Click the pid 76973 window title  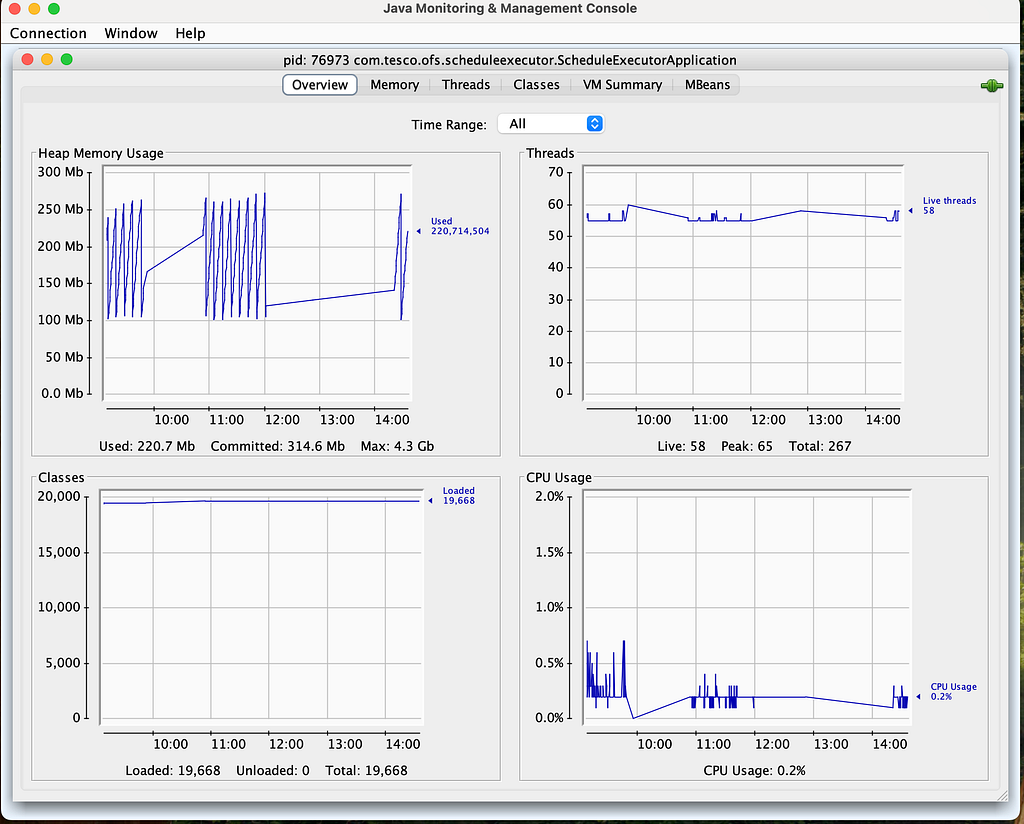coord(510,60)
